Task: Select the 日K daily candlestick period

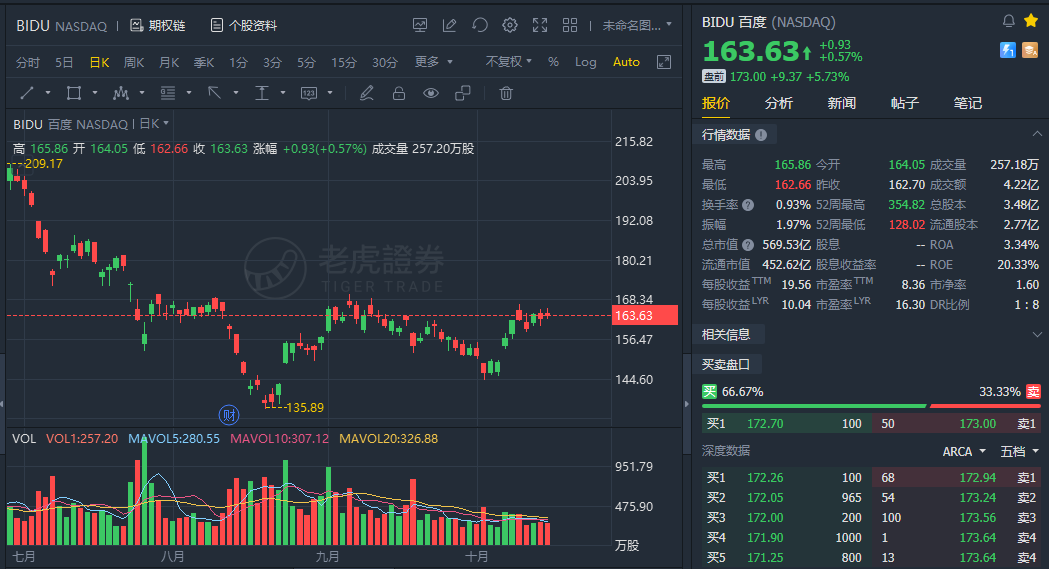Action: pyautogui.click(x=99, y=62)
